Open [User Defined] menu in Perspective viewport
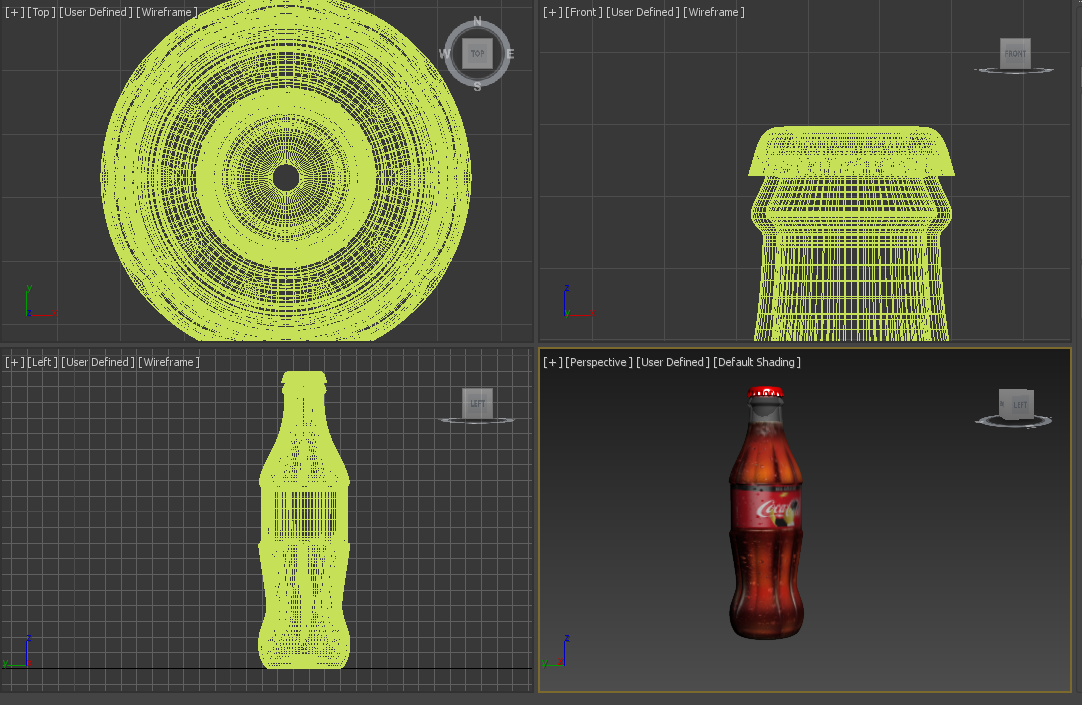This screenshot has height=705, width=1082. point(673,362)
